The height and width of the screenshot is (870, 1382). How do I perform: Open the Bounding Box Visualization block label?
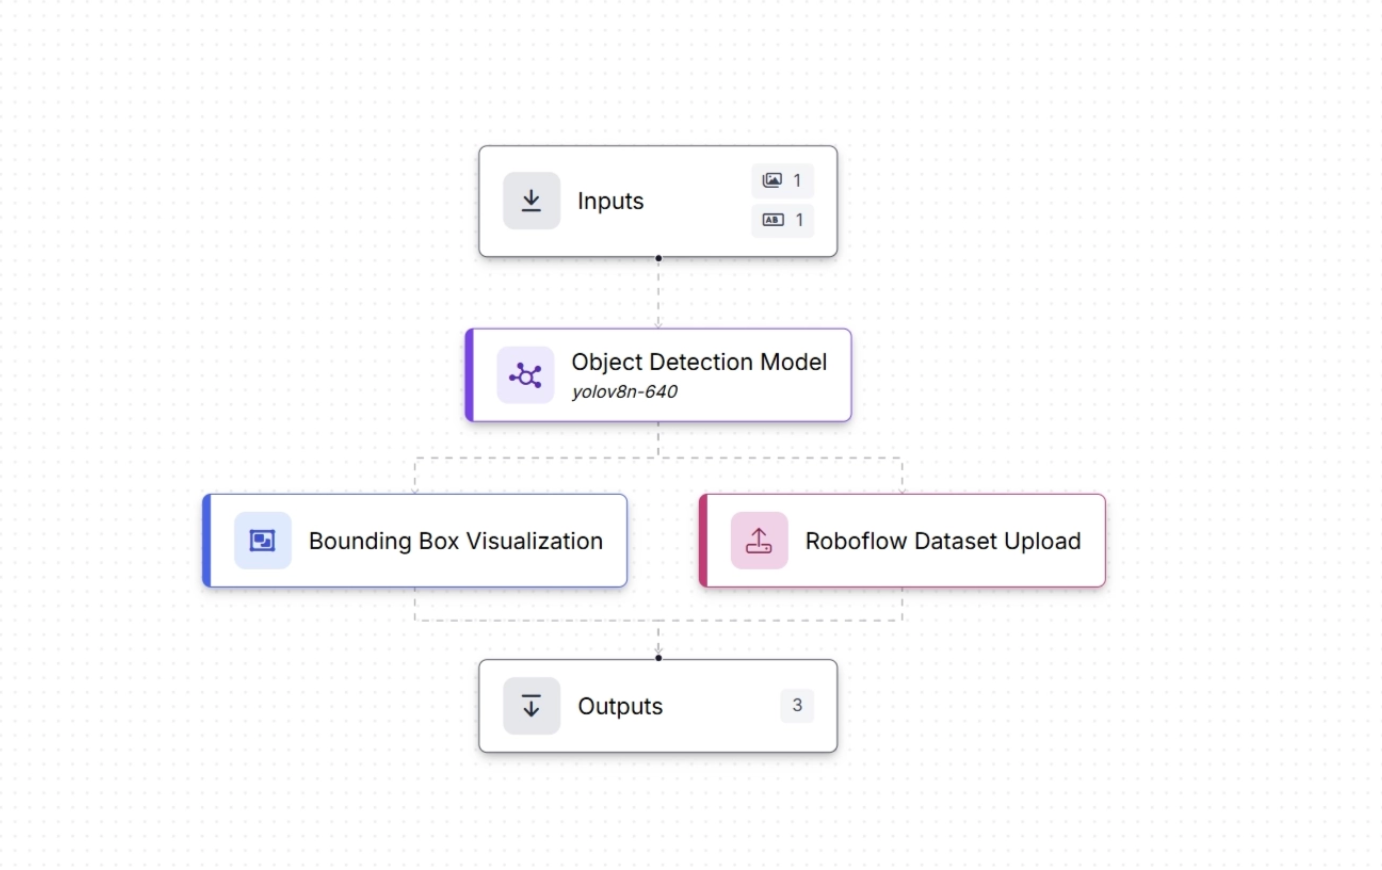(455, 541)
